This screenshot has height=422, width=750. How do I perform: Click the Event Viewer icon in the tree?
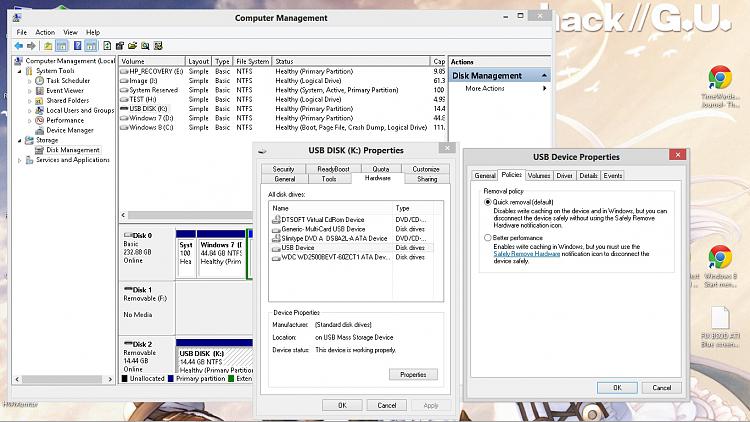point(40,90)
